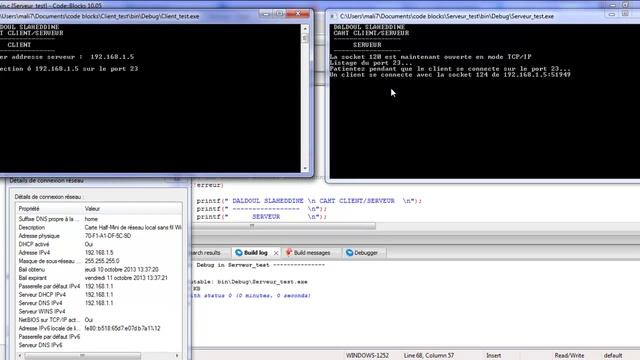Click the Build messages tab icon
The width and height of the screenshot is (640, 360).
pyautogui.click(x=289, y=253)
